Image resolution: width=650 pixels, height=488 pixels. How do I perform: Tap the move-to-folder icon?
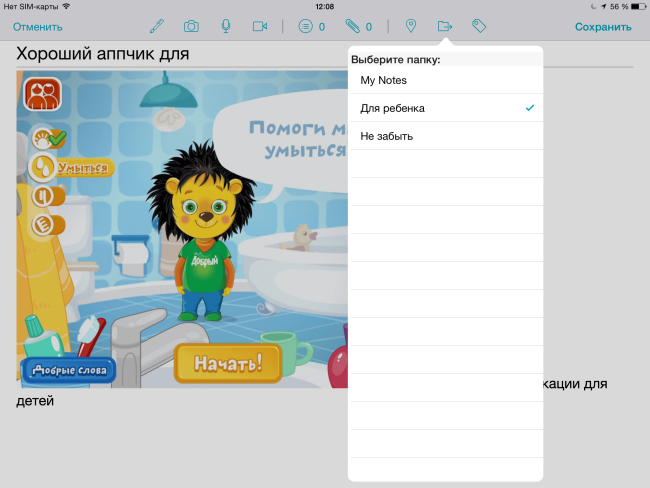(x=445, y=27)
